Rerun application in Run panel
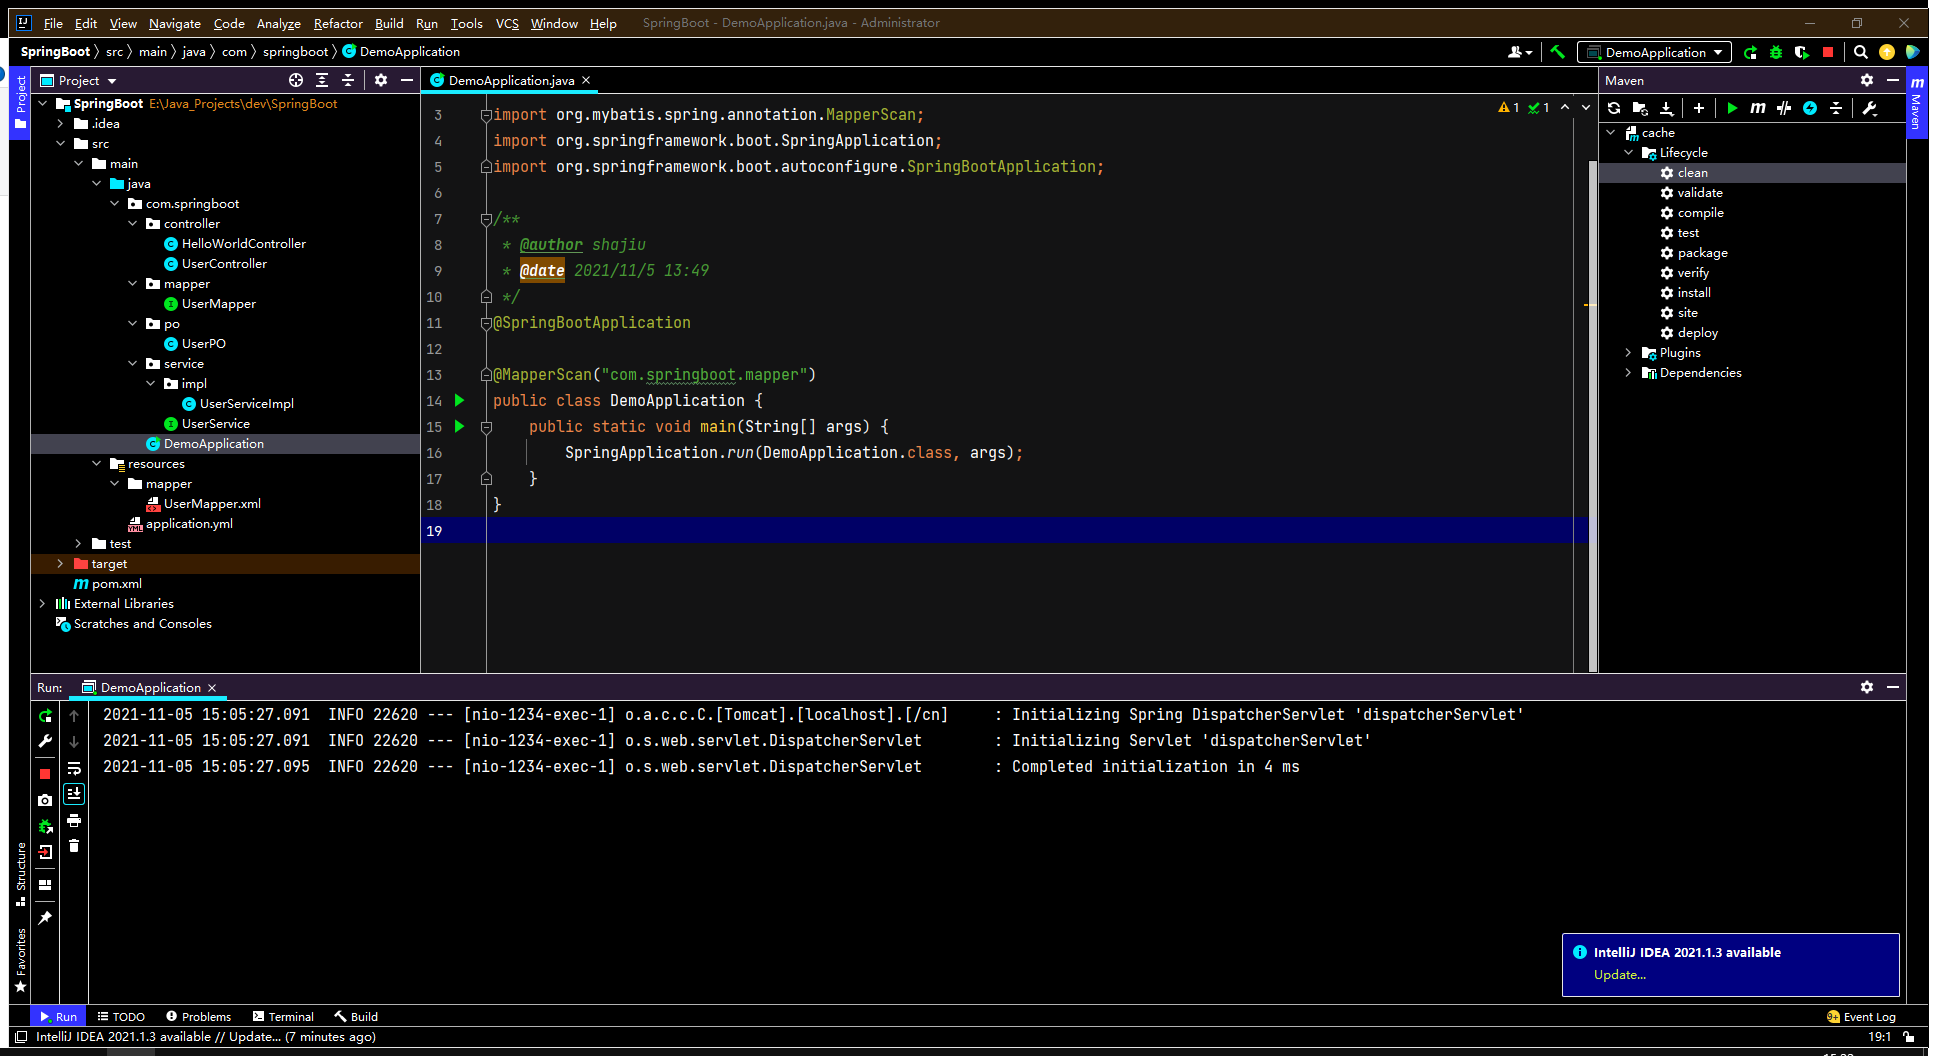This screenshot has height=1056, width=1936. [45, 716]
